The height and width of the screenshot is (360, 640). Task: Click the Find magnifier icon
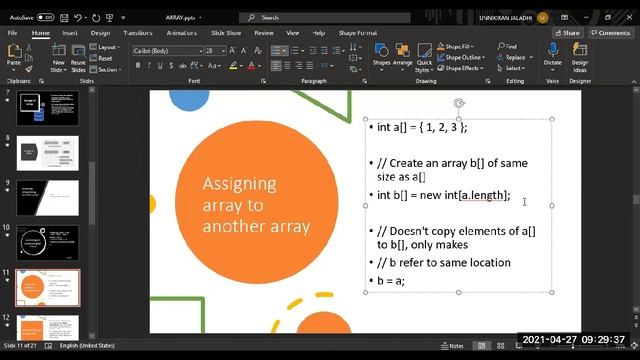point(507,46)
